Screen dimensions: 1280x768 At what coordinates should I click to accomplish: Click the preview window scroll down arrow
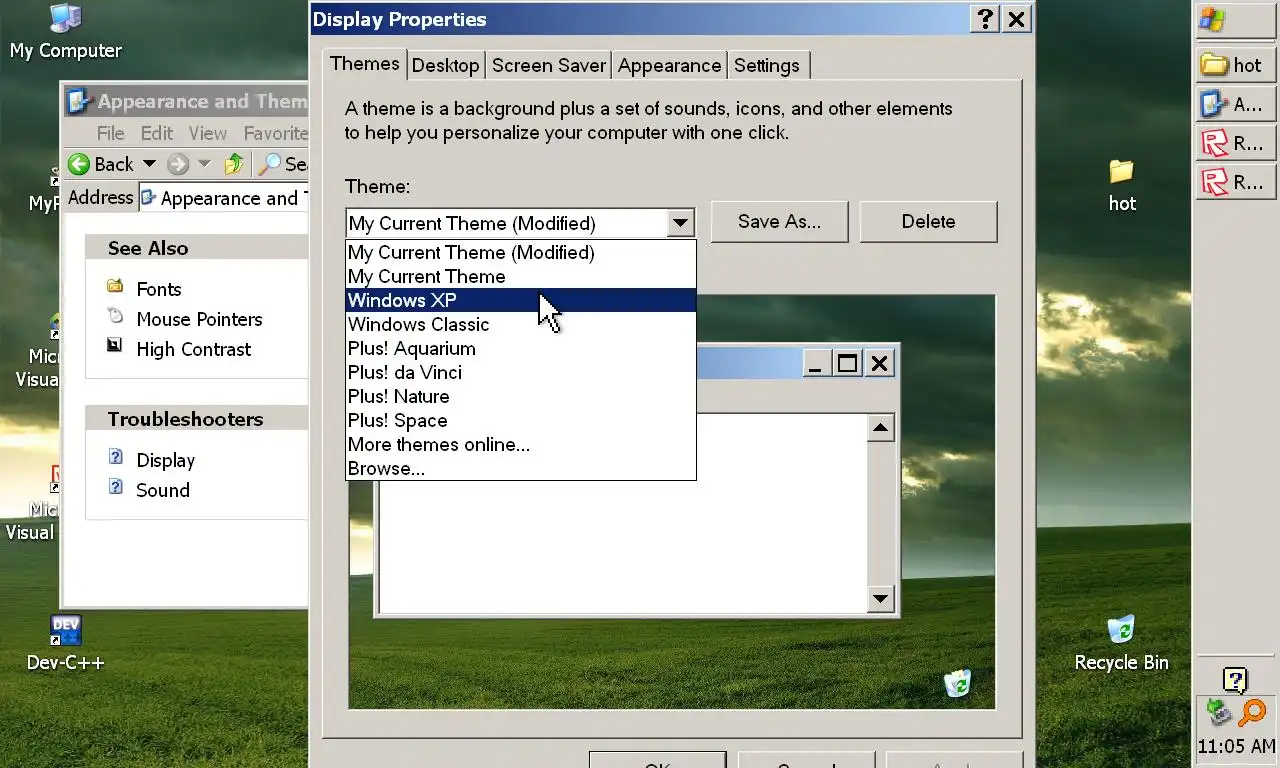[x=880, y=599]
